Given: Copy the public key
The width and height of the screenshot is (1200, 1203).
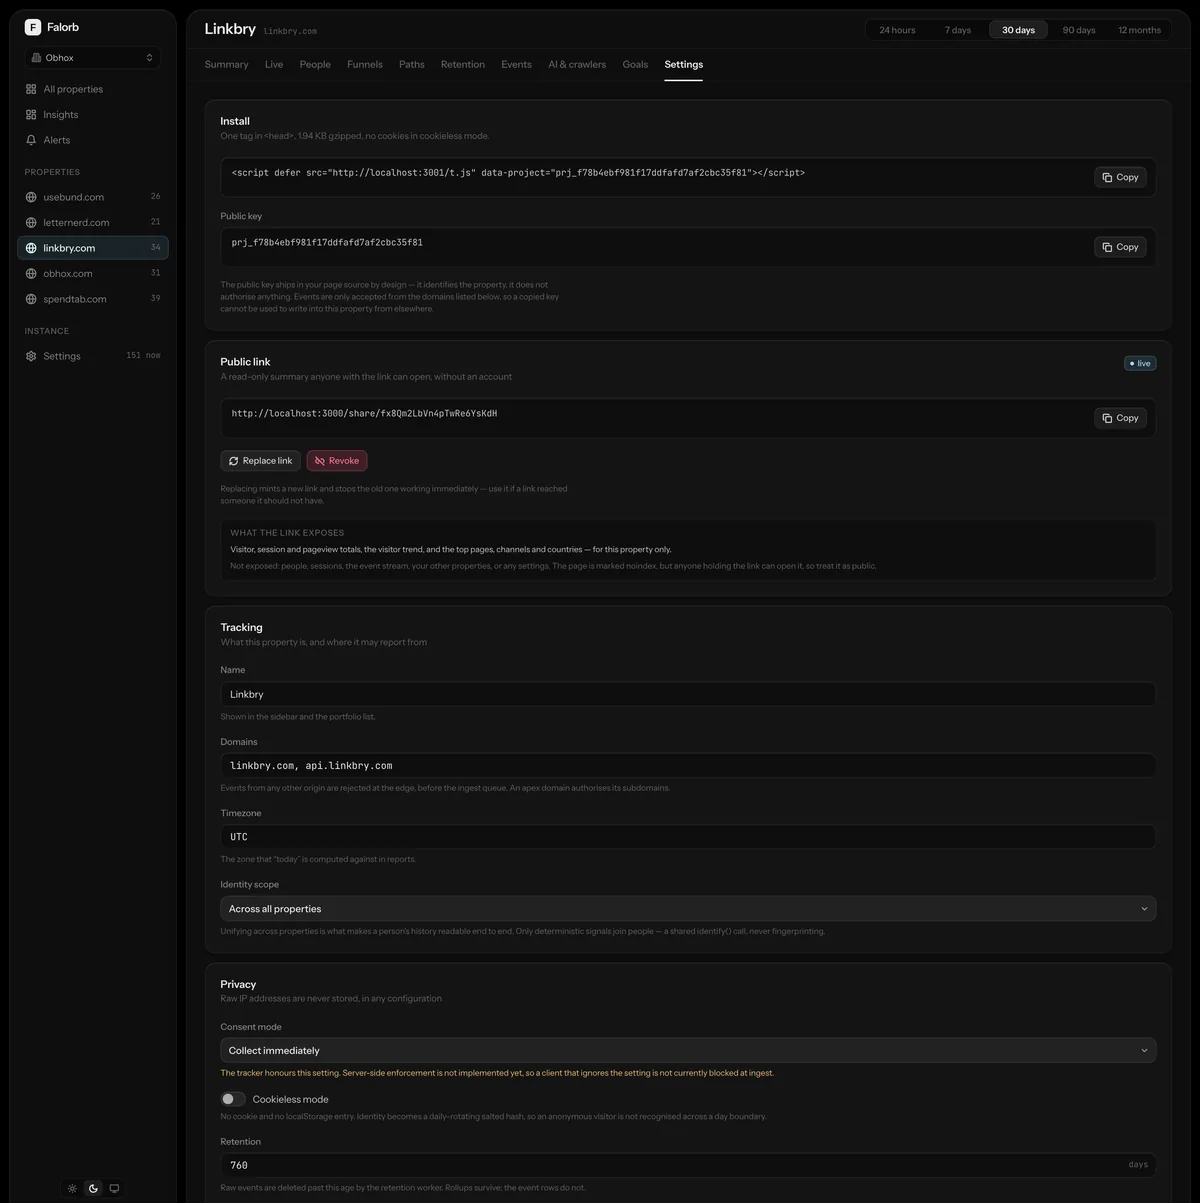Looking at the screenshot, I should click(1120, 247).
